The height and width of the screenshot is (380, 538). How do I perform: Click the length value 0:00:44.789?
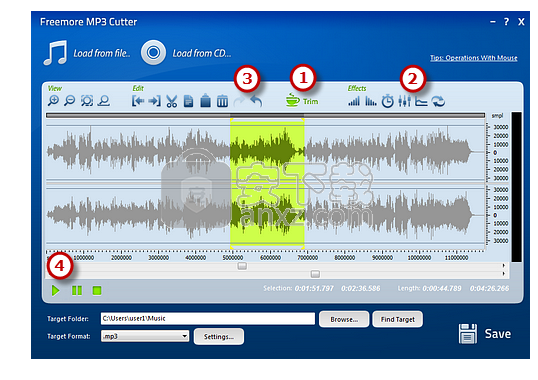click(442, 288)
